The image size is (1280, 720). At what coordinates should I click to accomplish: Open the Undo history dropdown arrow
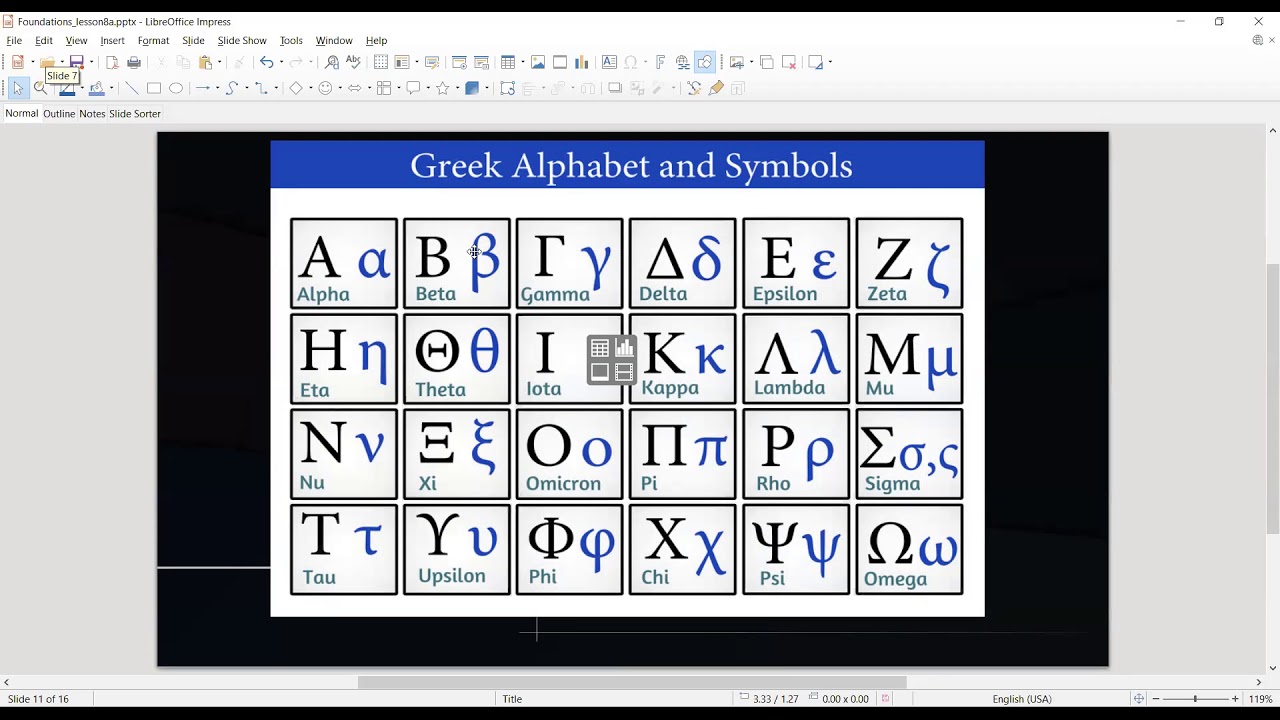point(280,62)
